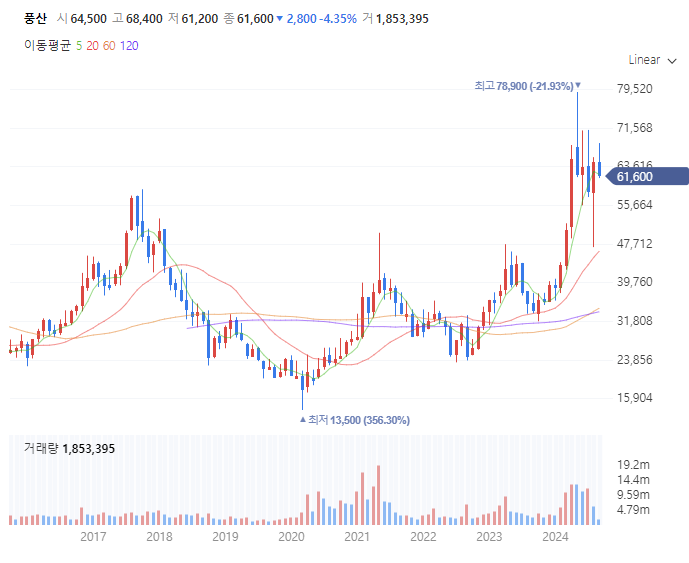The width and height of the screenshot is (689, 563).
Task: Click the 거래량 volume label
Action: [41, 448]
